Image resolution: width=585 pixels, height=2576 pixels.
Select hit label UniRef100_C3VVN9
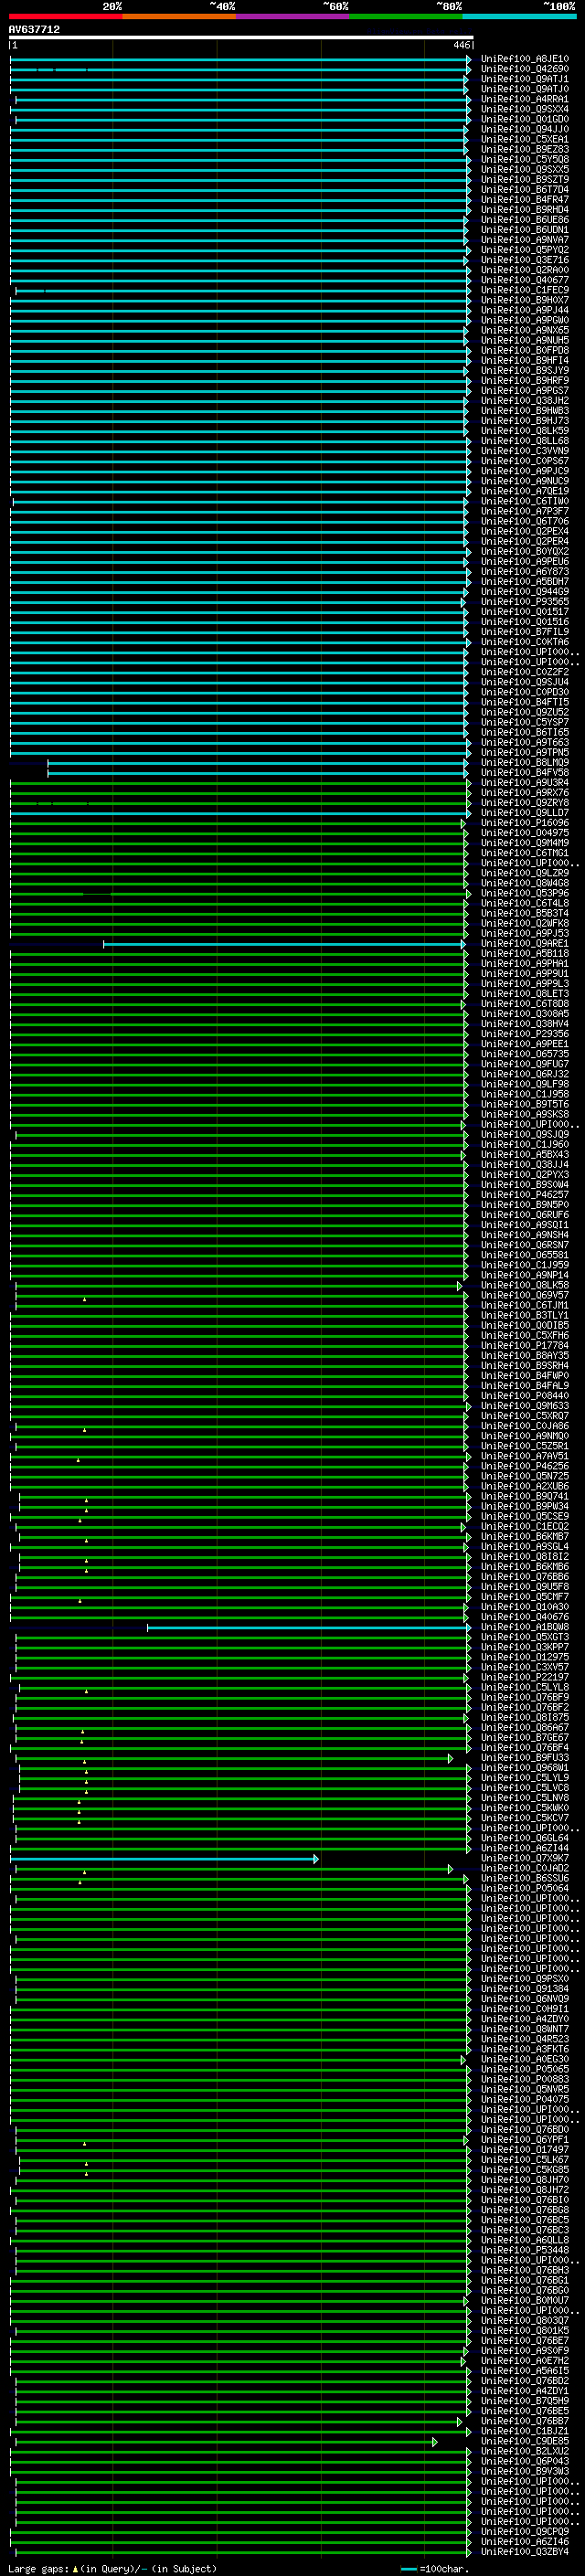(x=524, y=451)
